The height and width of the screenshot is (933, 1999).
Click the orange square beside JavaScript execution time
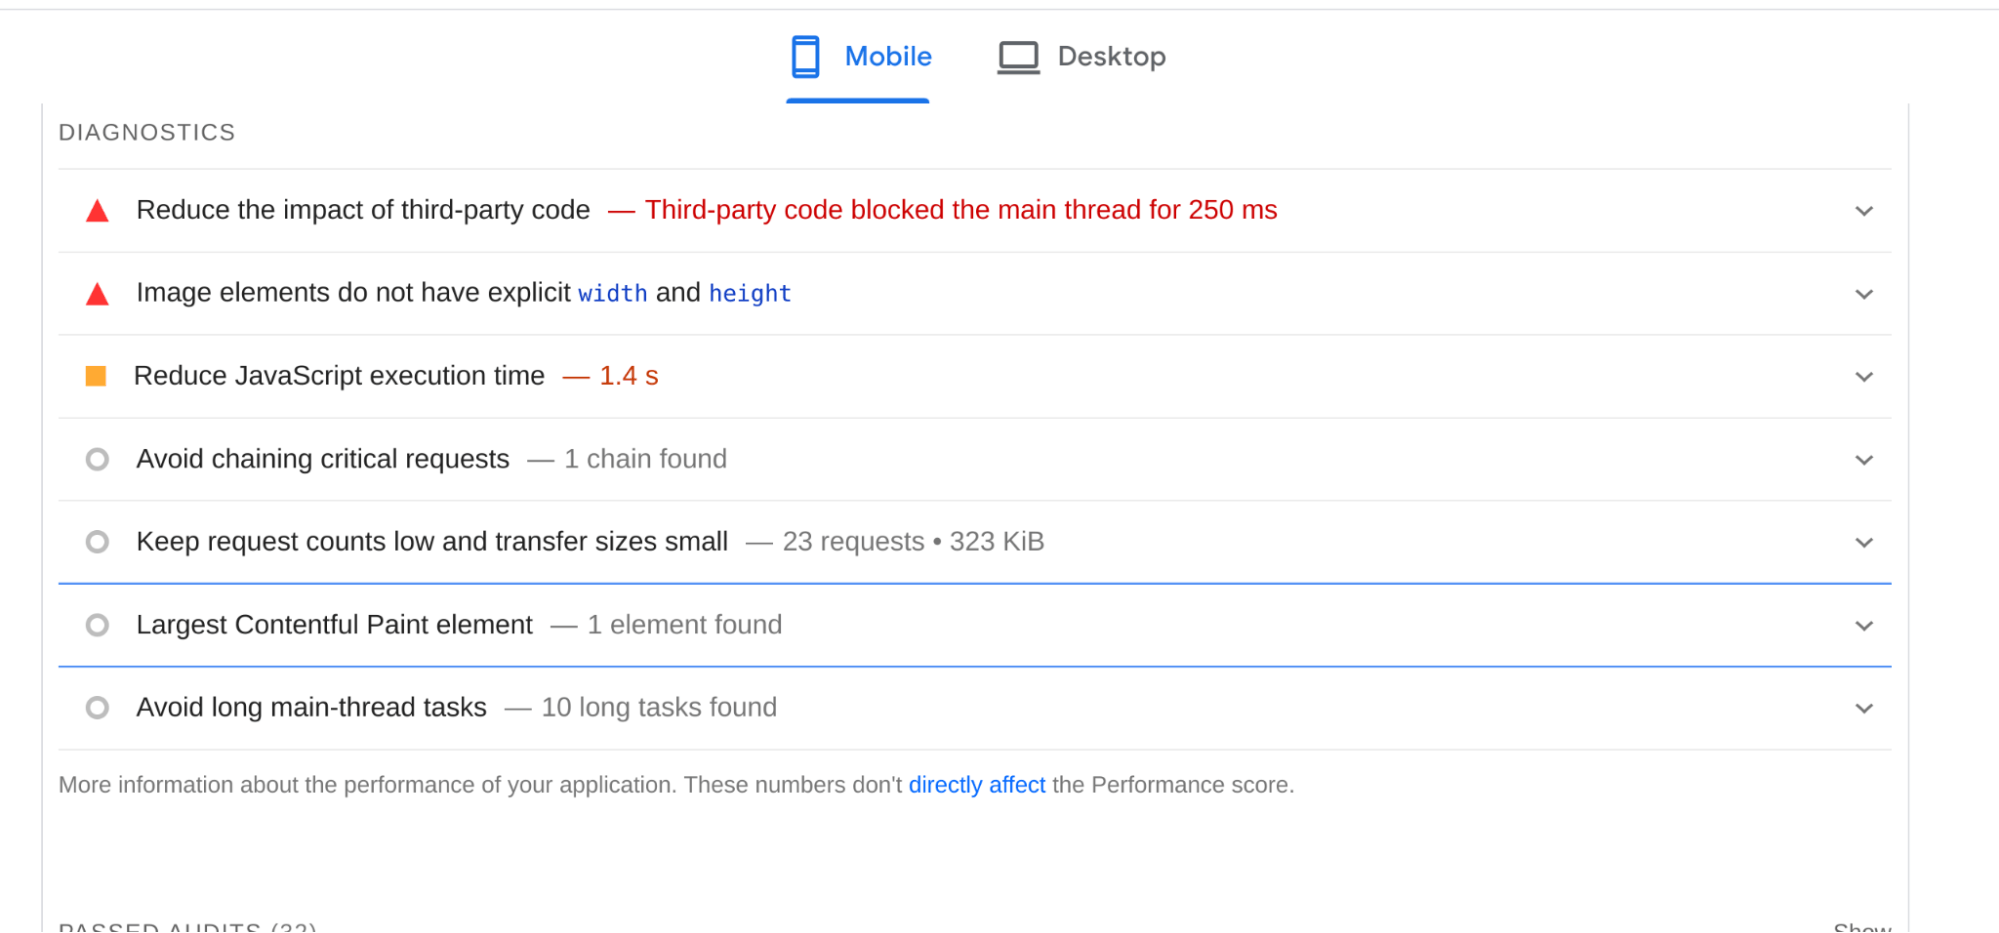click(97, 376)
